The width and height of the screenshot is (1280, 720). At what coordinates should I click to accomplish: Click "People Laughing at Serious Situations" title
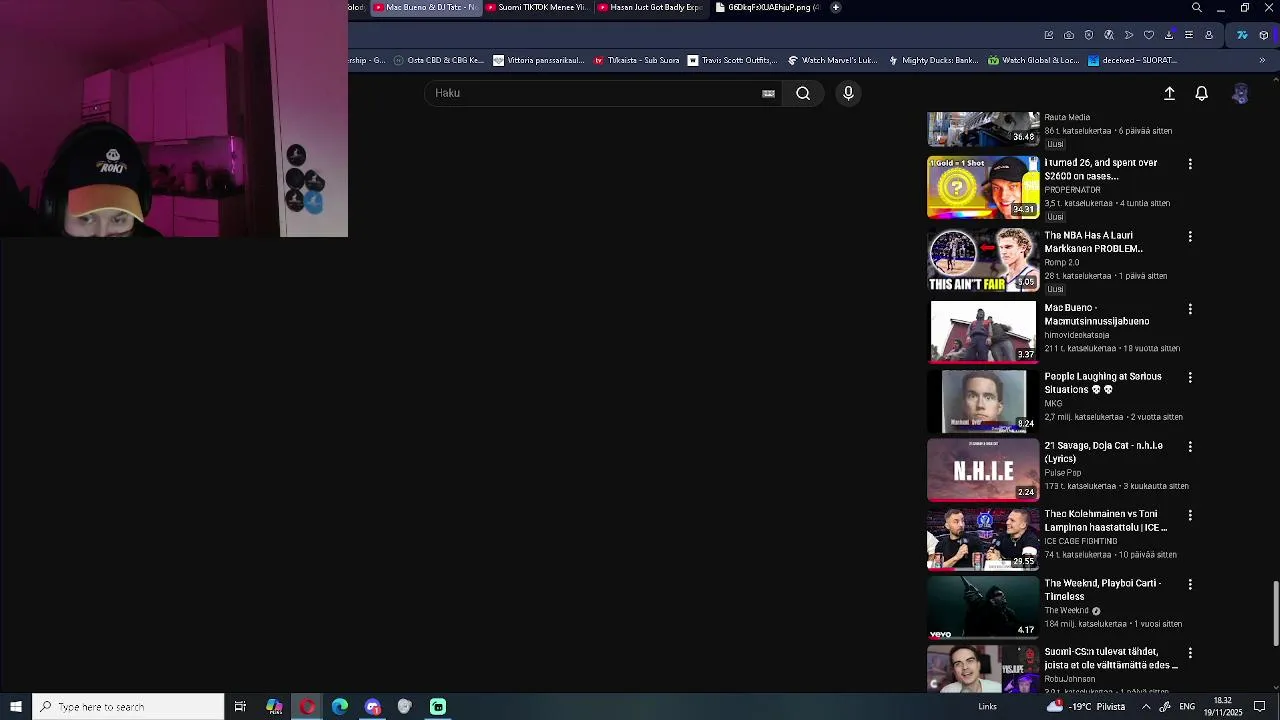point(1102,383)
